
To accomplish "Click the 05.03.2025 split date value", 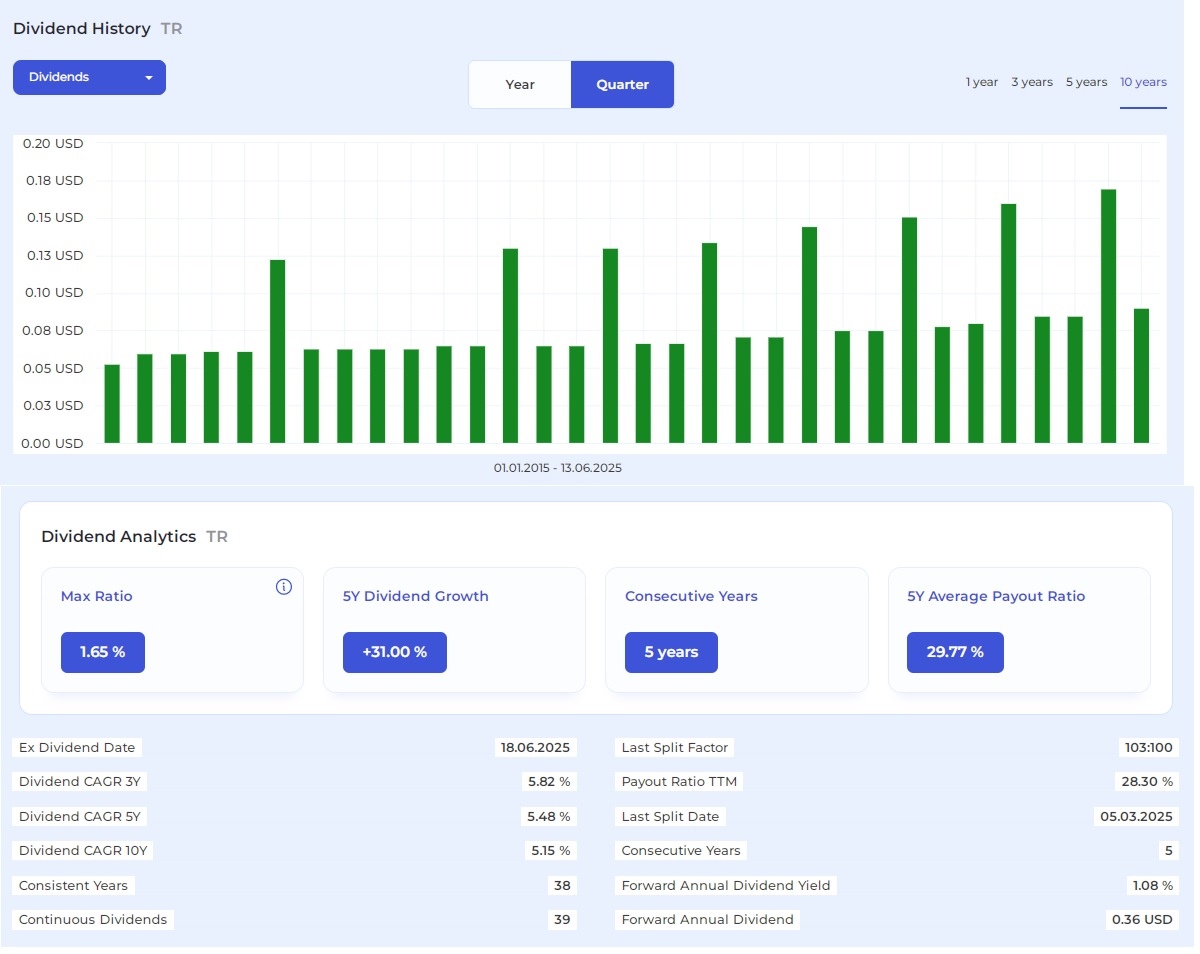I will tap(1136, 817).
